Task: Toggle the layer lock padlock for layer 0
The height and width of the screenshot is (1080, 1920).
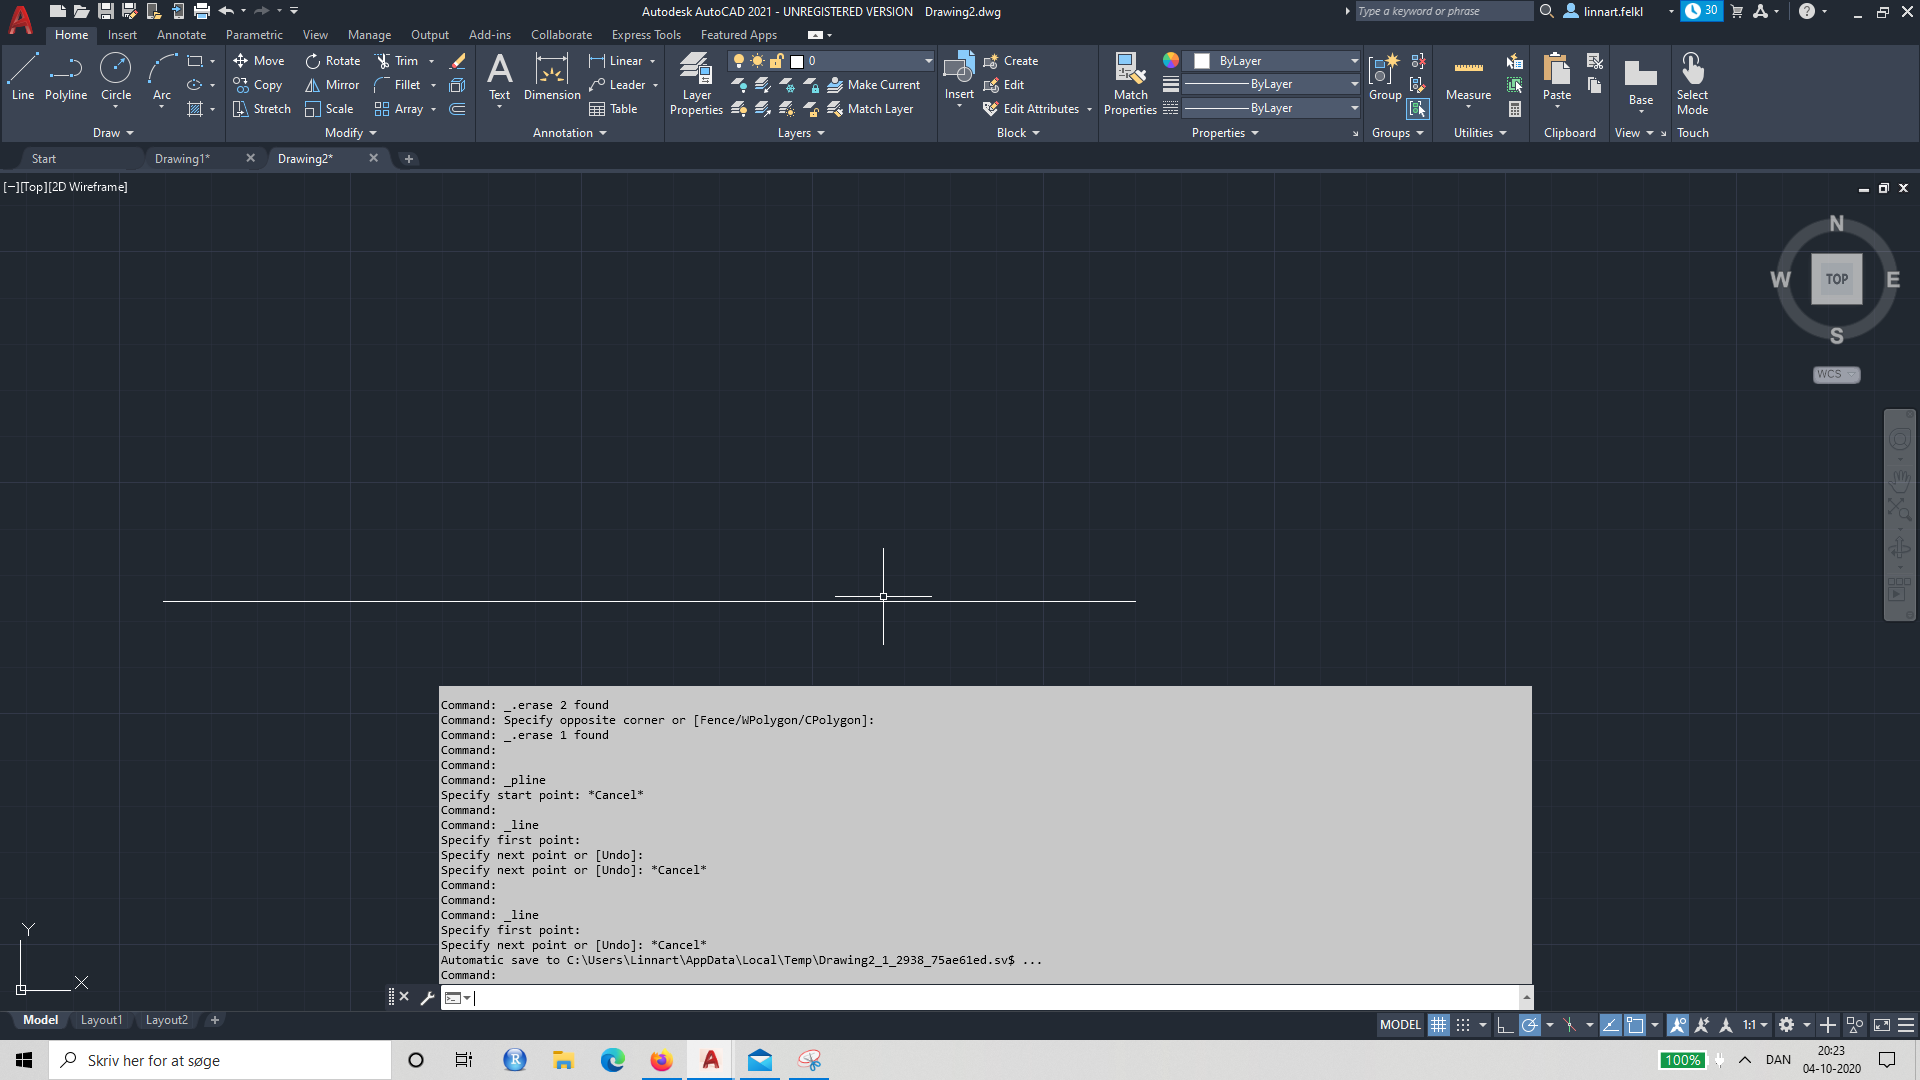Action: [x=775, y=60]
